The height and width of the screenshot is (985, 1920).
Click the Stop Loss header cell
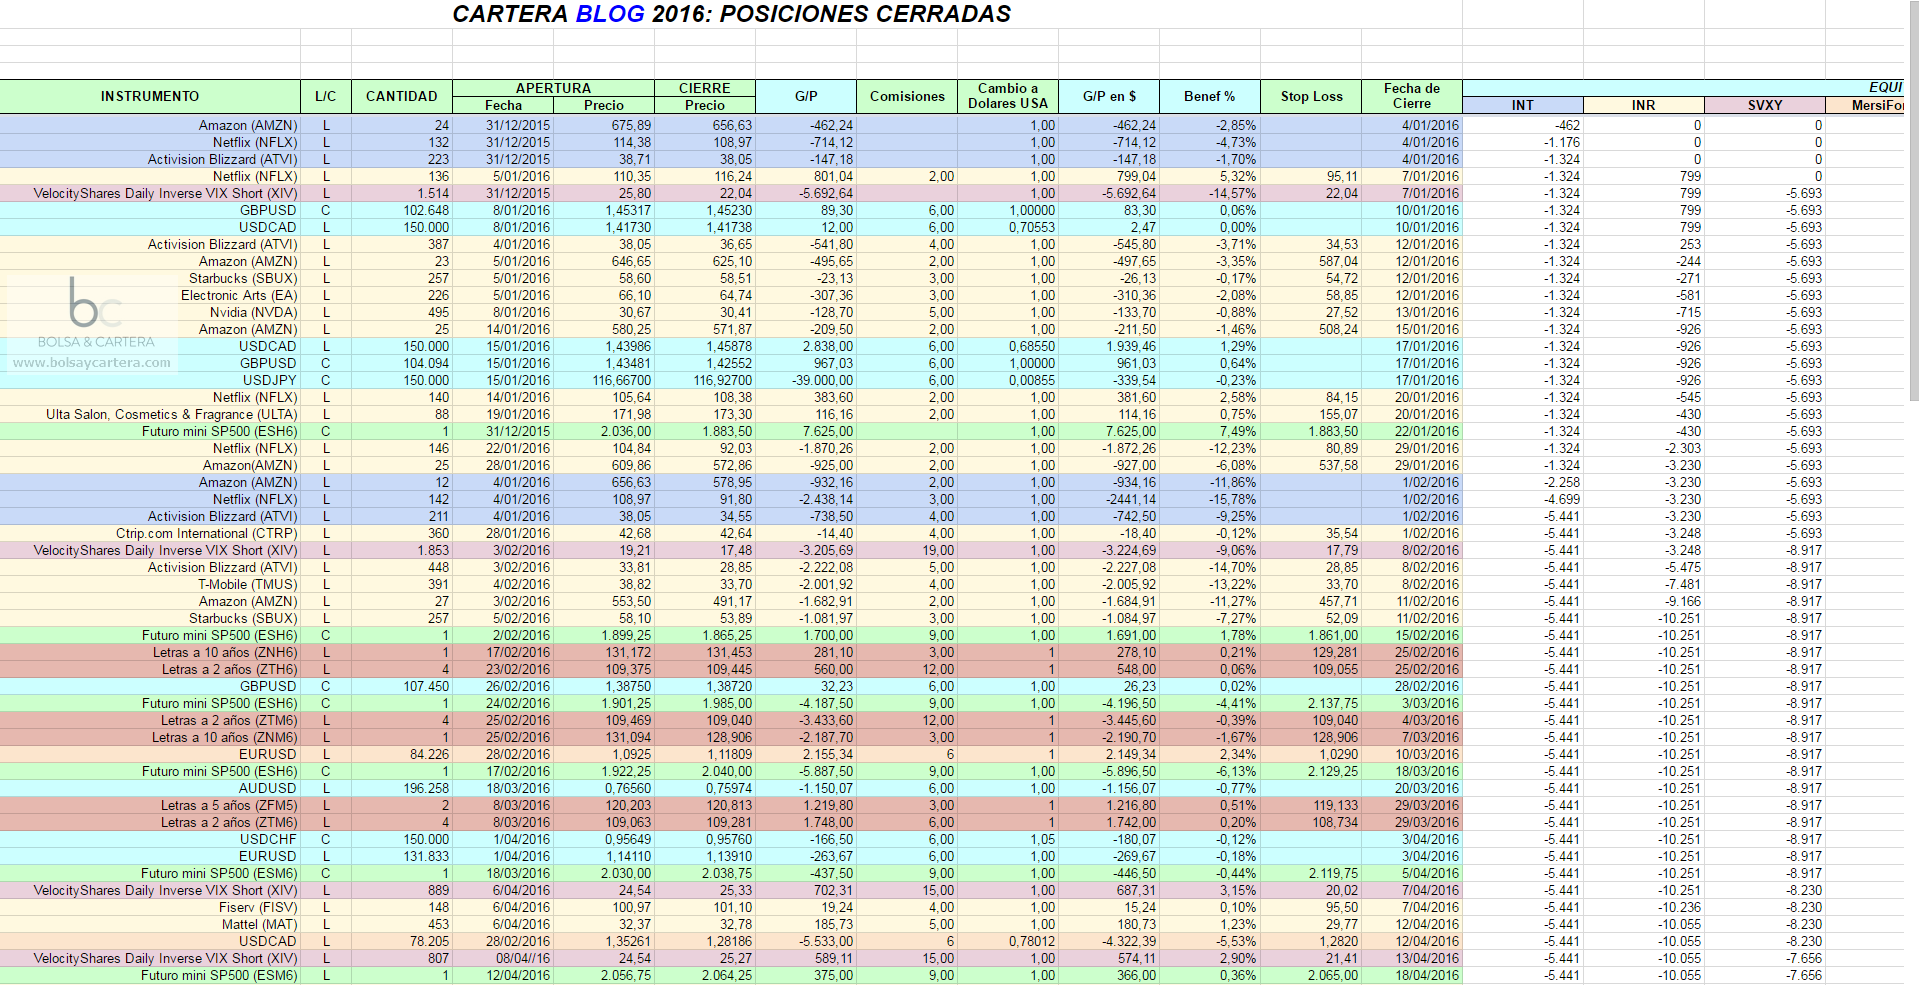[1311, 96]
